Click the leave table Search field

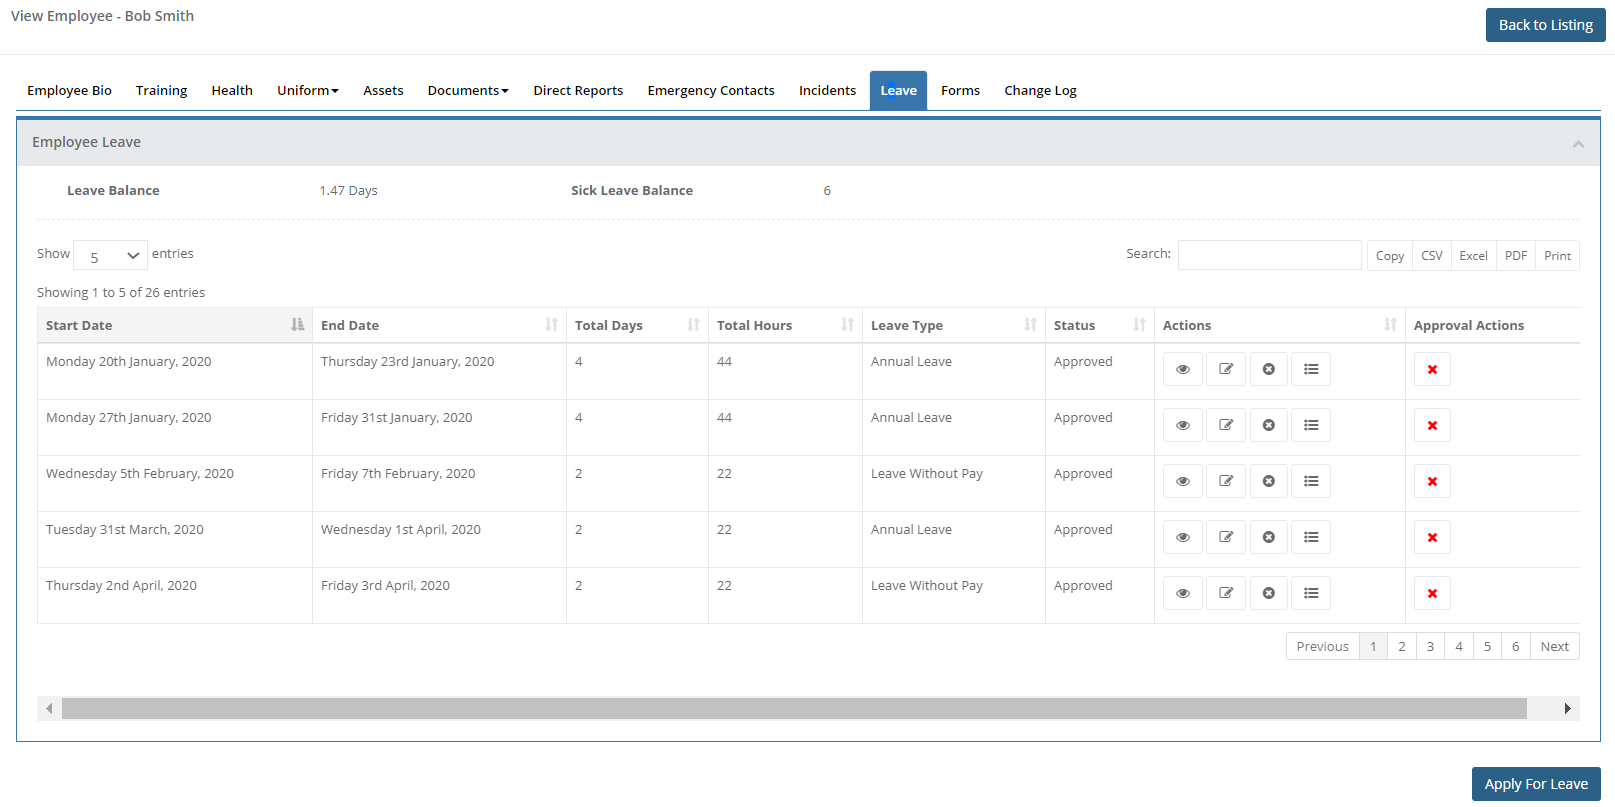click(1269, 255)
